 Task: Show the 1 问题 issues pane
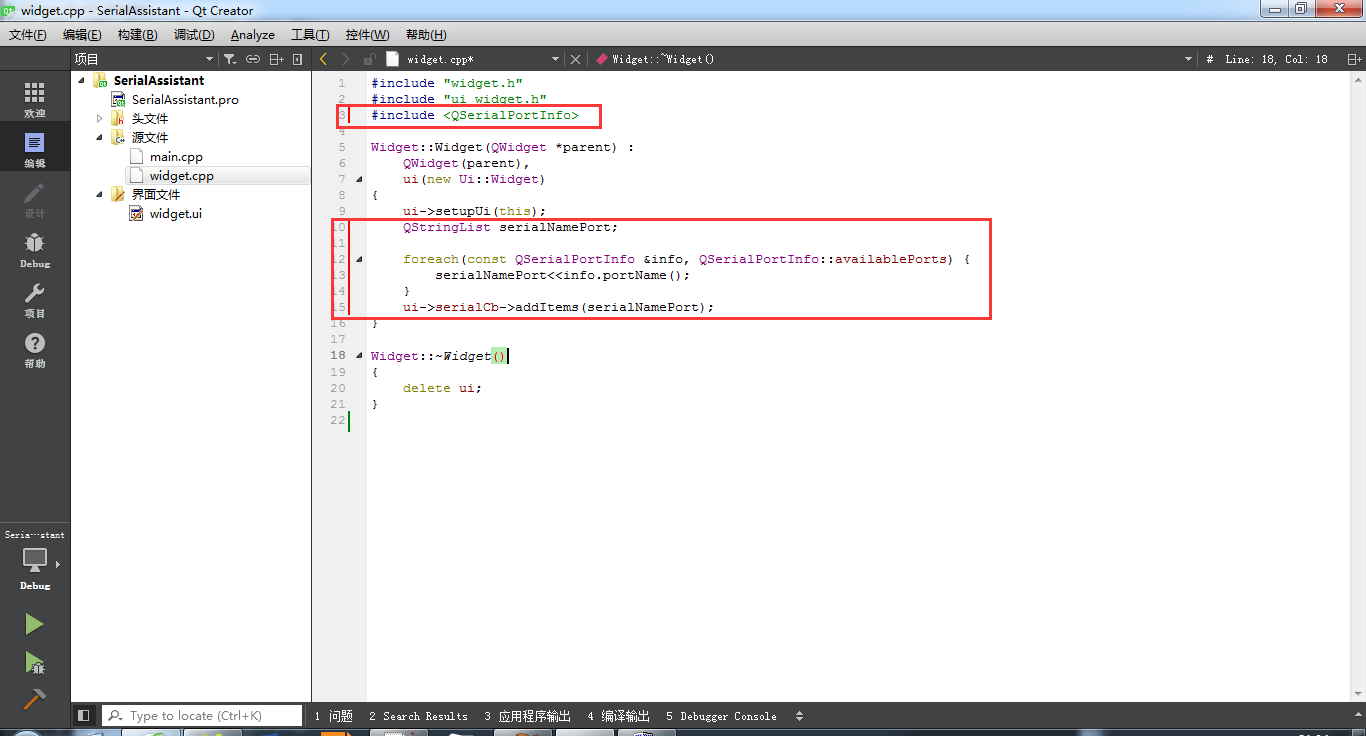click(334, 716)
